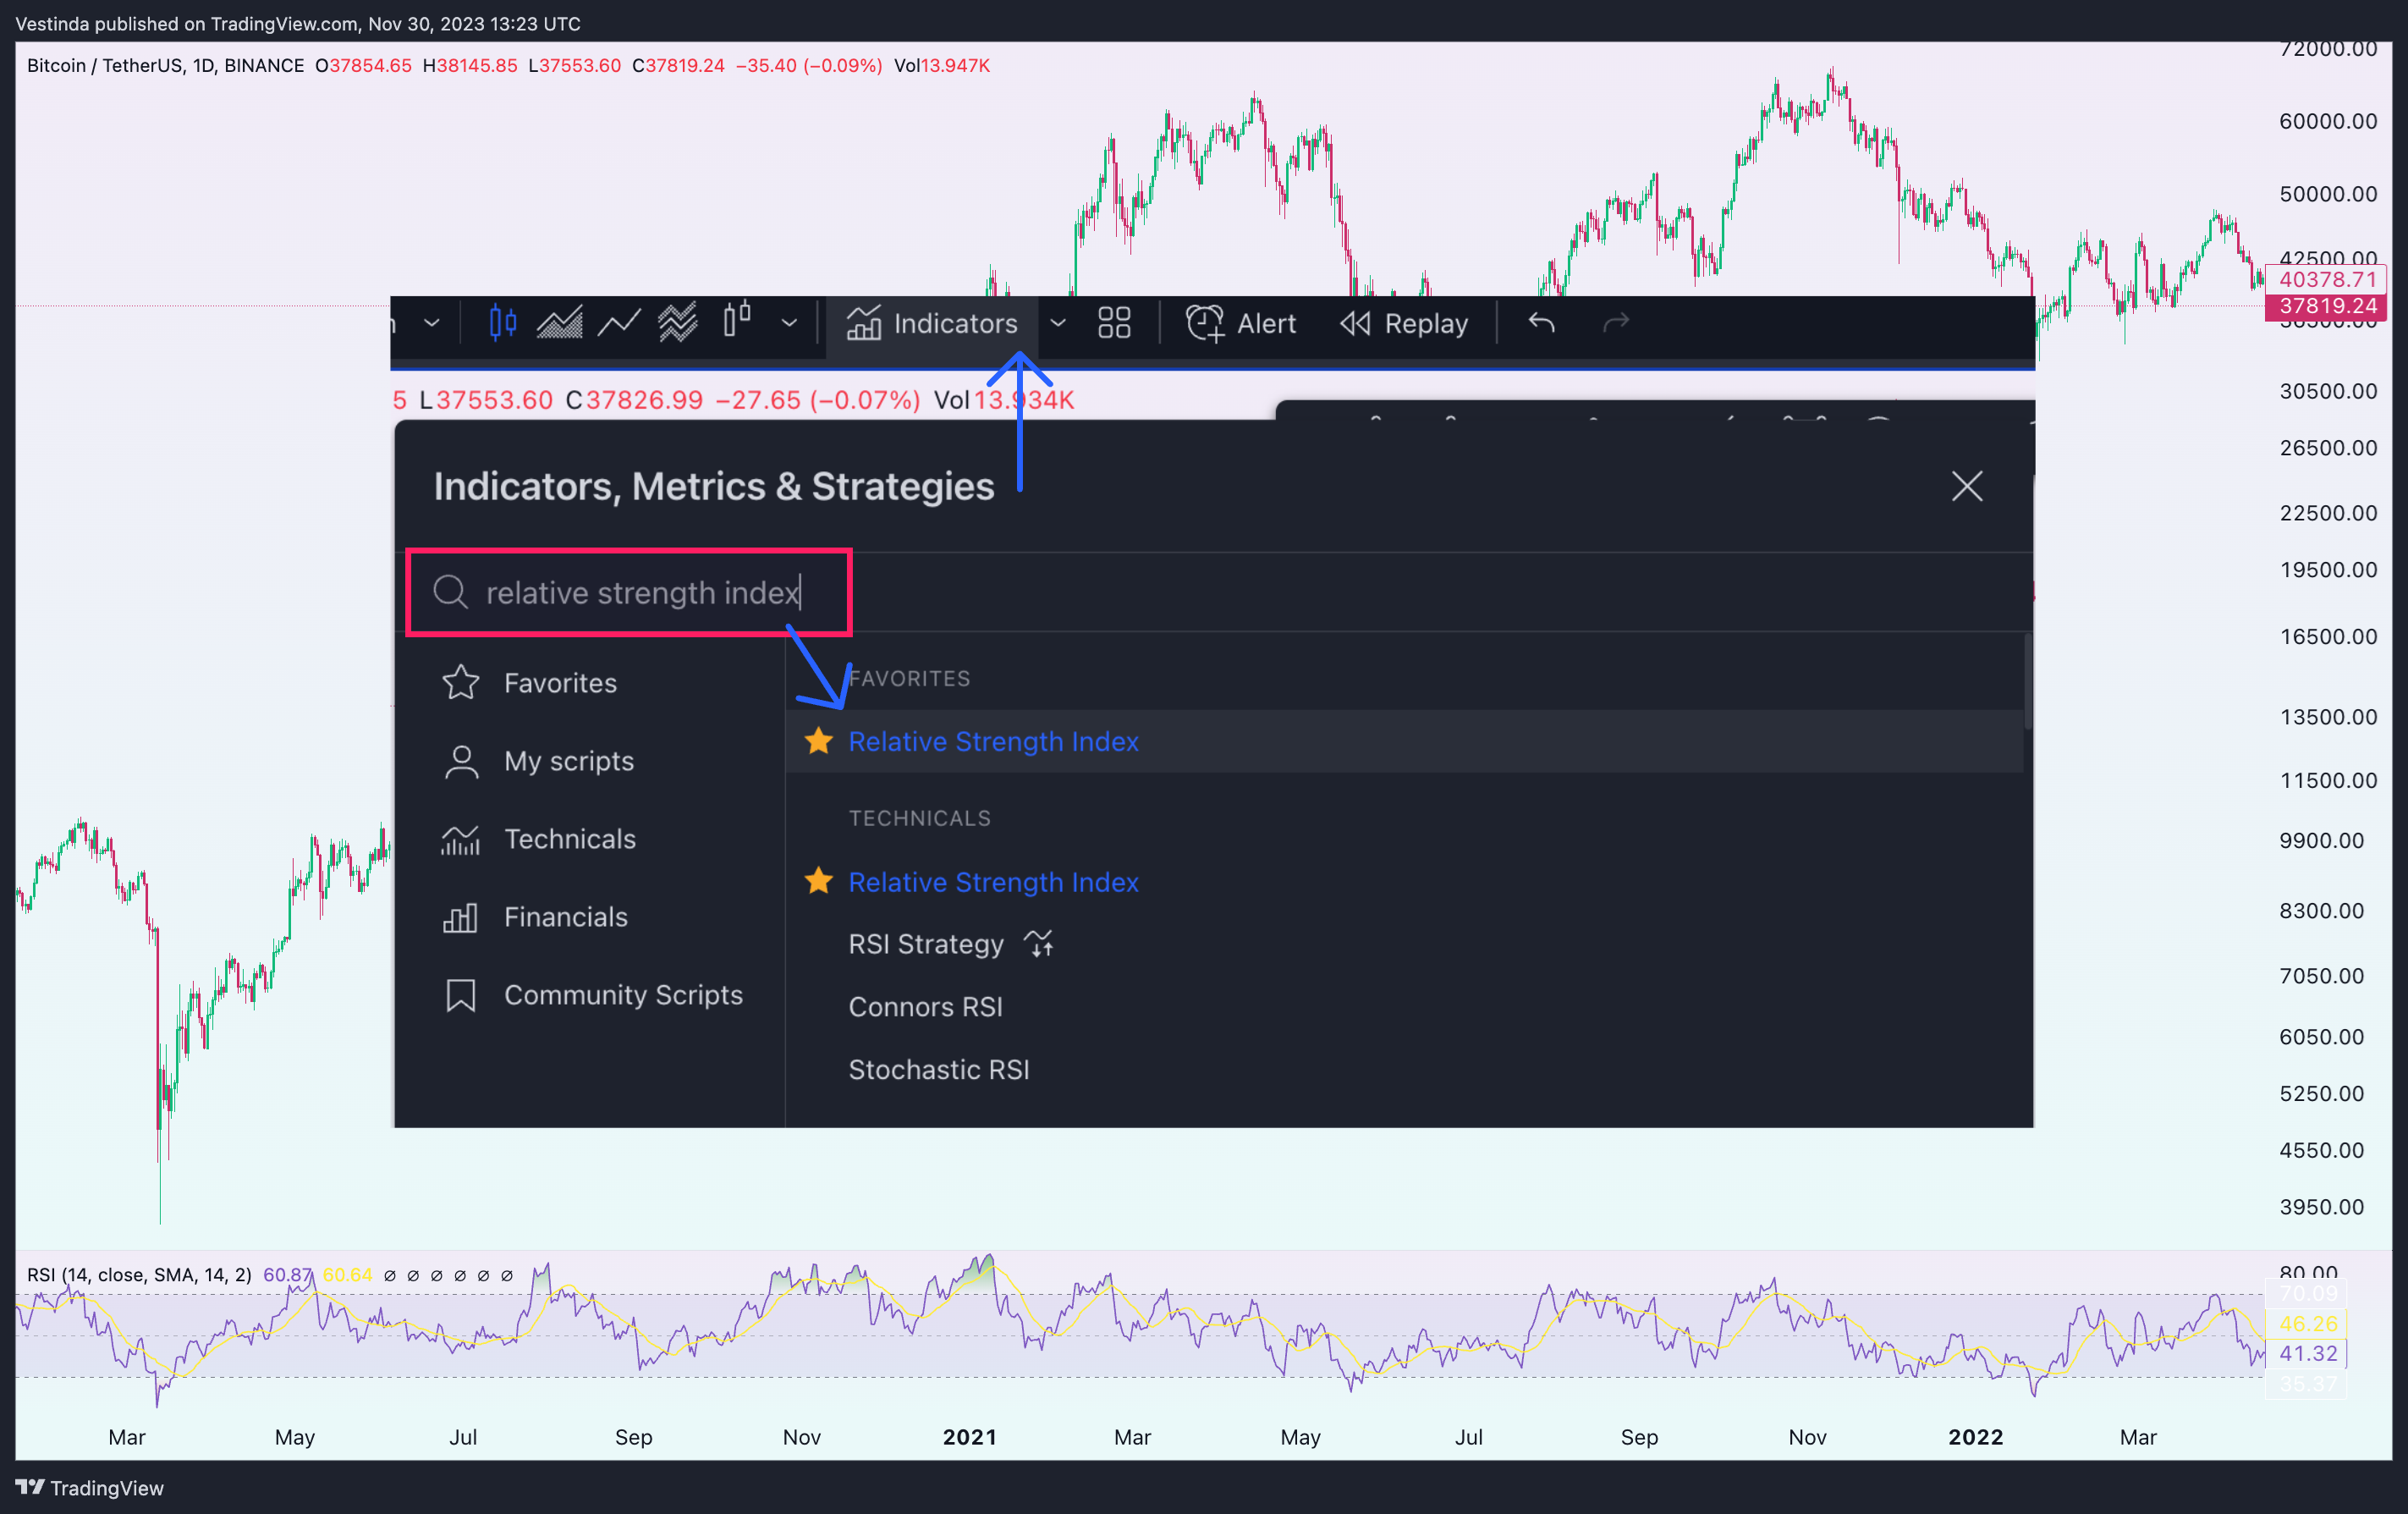Add Relative Strength Index from Favorites list
Viewport: 2408px width, 1514px height.
[993, 741]
